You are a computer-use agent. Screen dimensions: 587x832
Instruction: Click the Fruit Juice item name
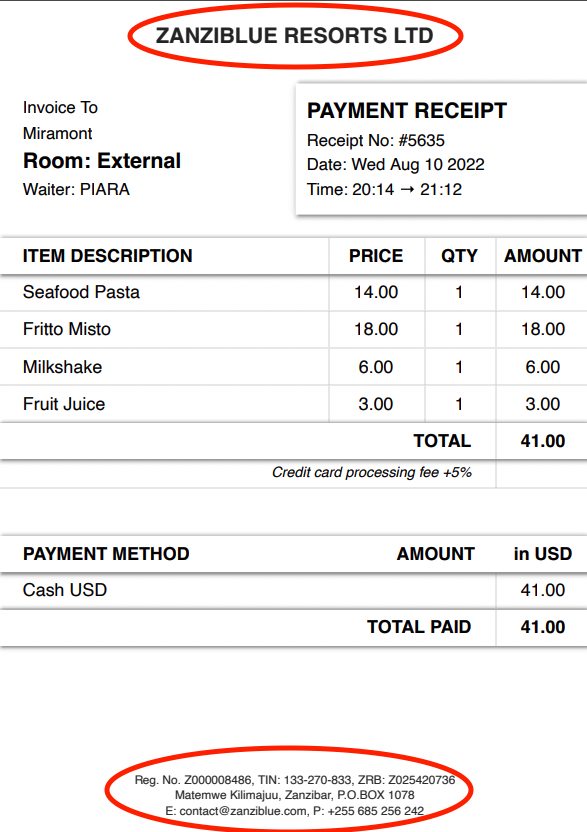point(64,404)
